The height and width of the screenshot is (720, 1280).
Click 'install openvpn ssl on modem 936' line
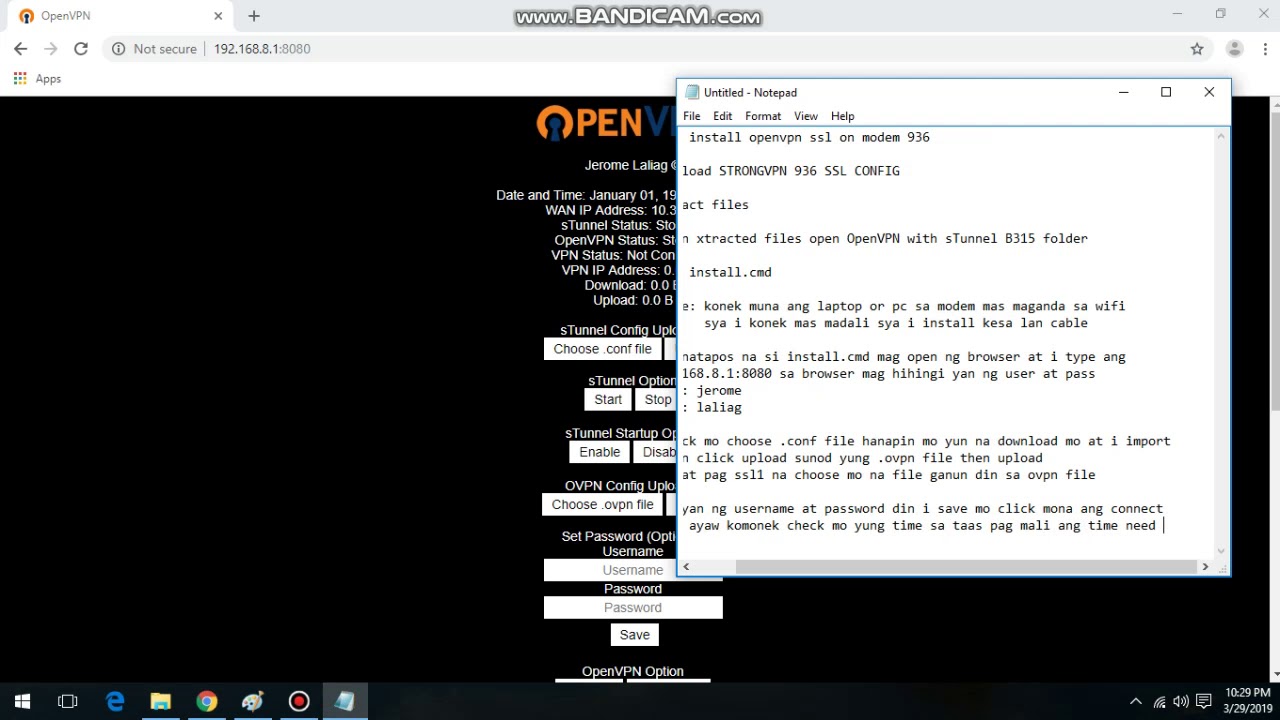[x=809, y=137]
